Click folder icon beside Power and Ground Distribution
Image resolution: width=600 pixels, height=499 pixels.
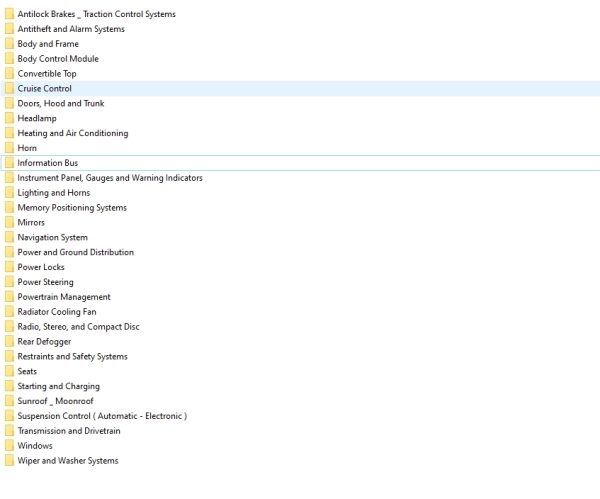pyautogui.click(x=10, y=253)
